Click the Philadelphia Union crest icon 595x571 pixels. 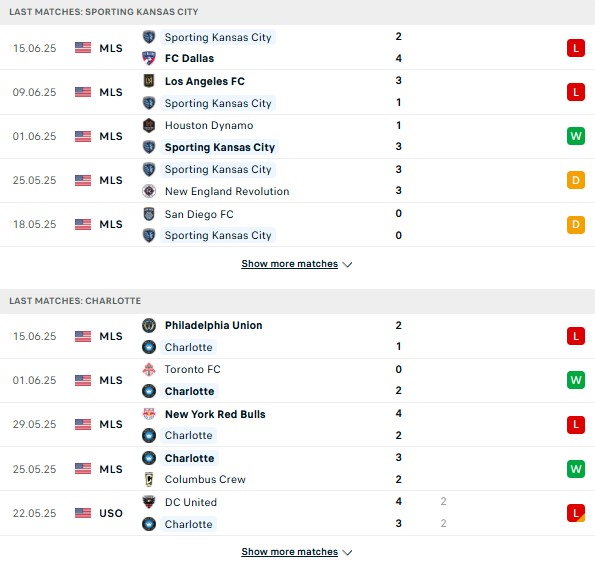(x=149, y=325)
